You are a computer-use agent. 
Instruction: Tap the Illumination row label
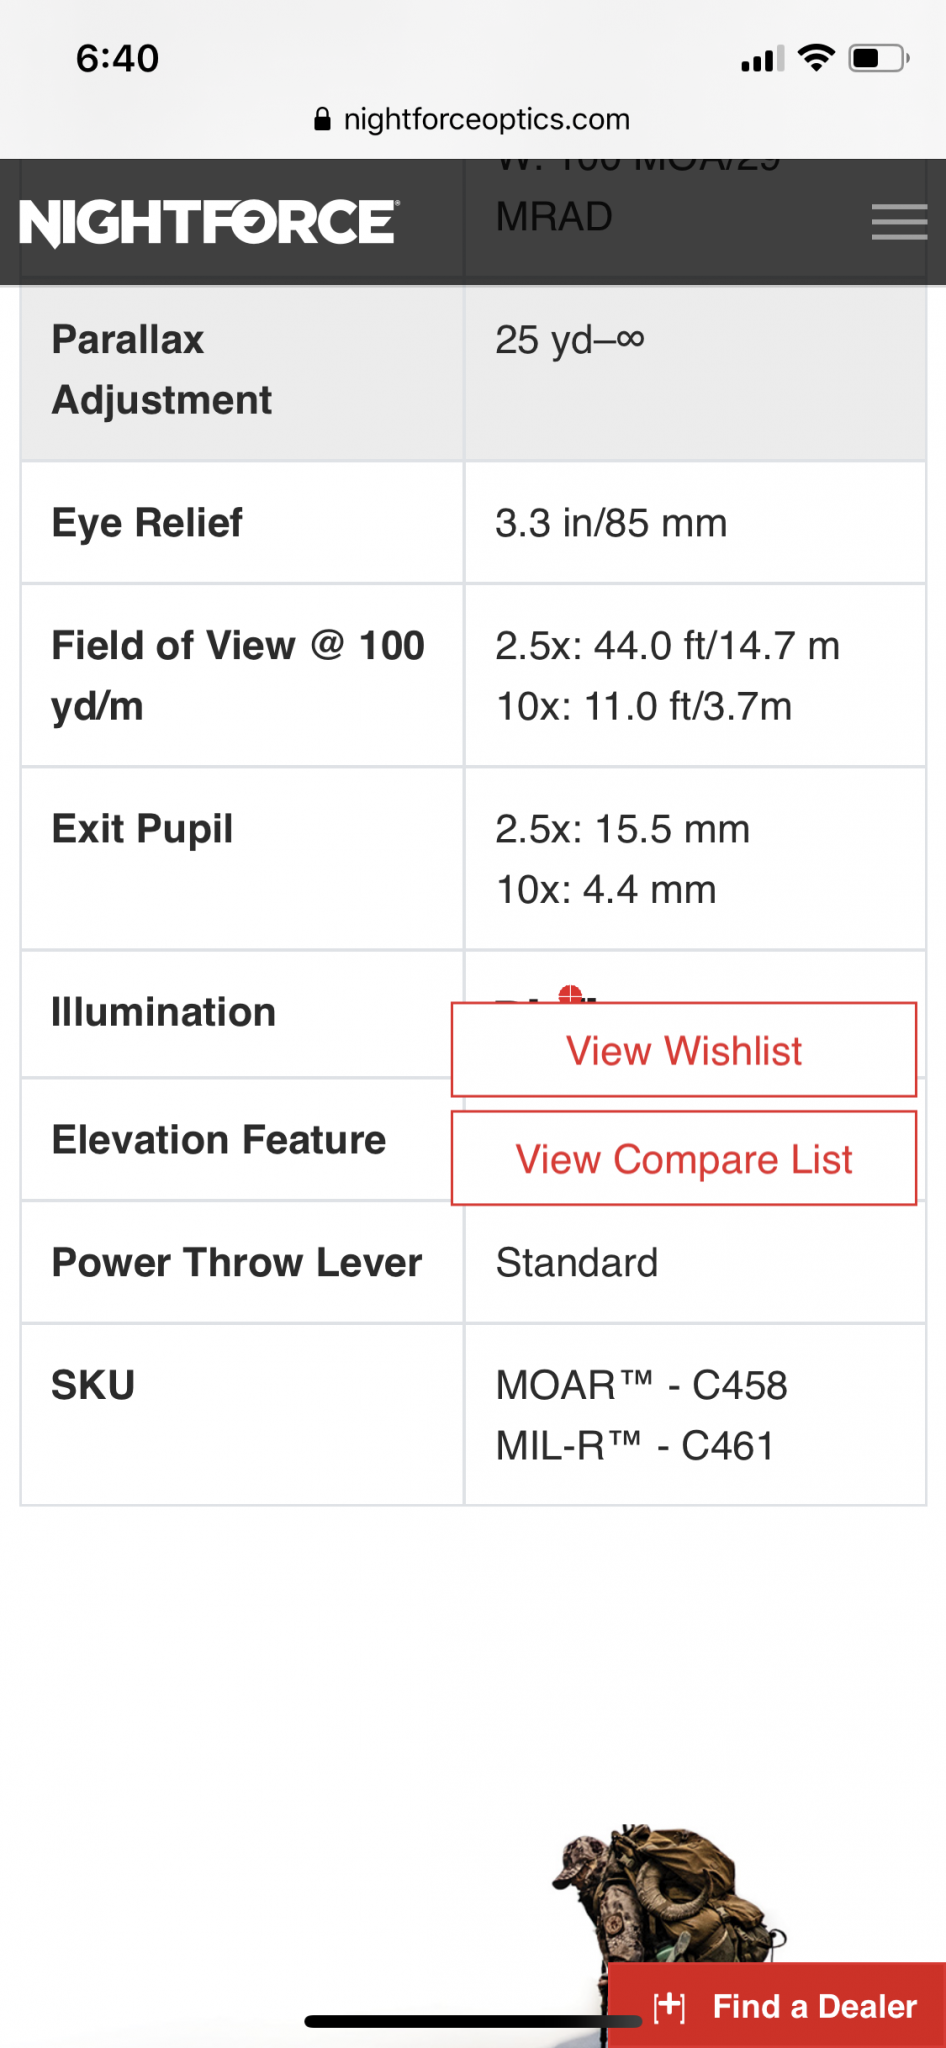[164, 1012]
